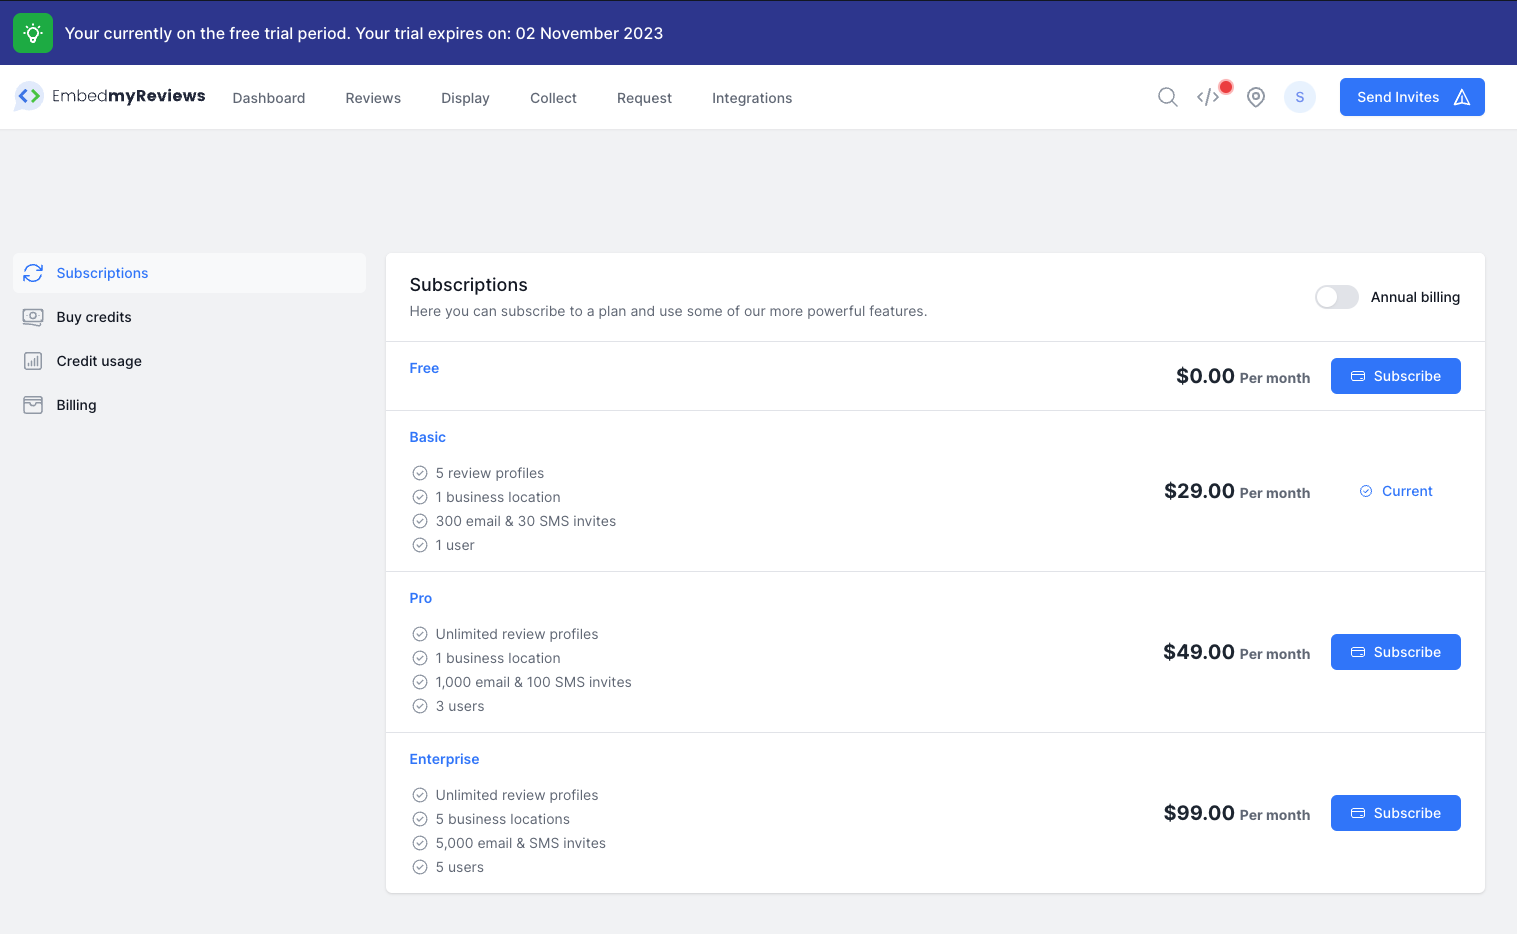
Task: Click the embed code icon with red notification dot
Action: coord(1209,97)
